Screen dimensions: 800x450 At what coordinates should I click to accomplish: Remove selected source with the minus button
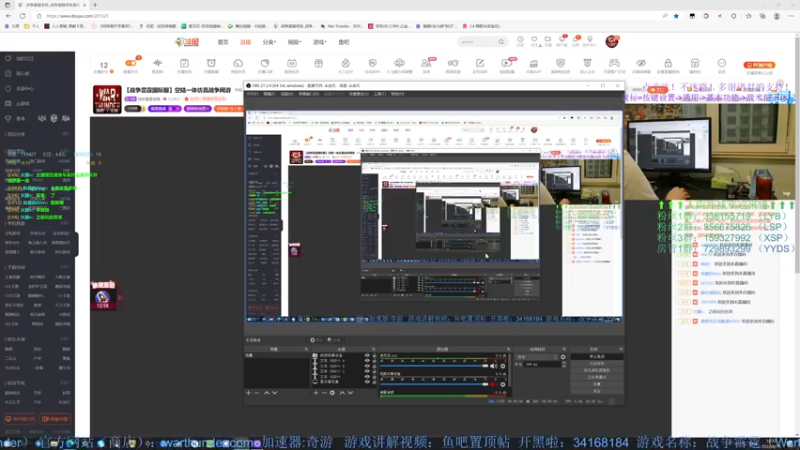324,393
